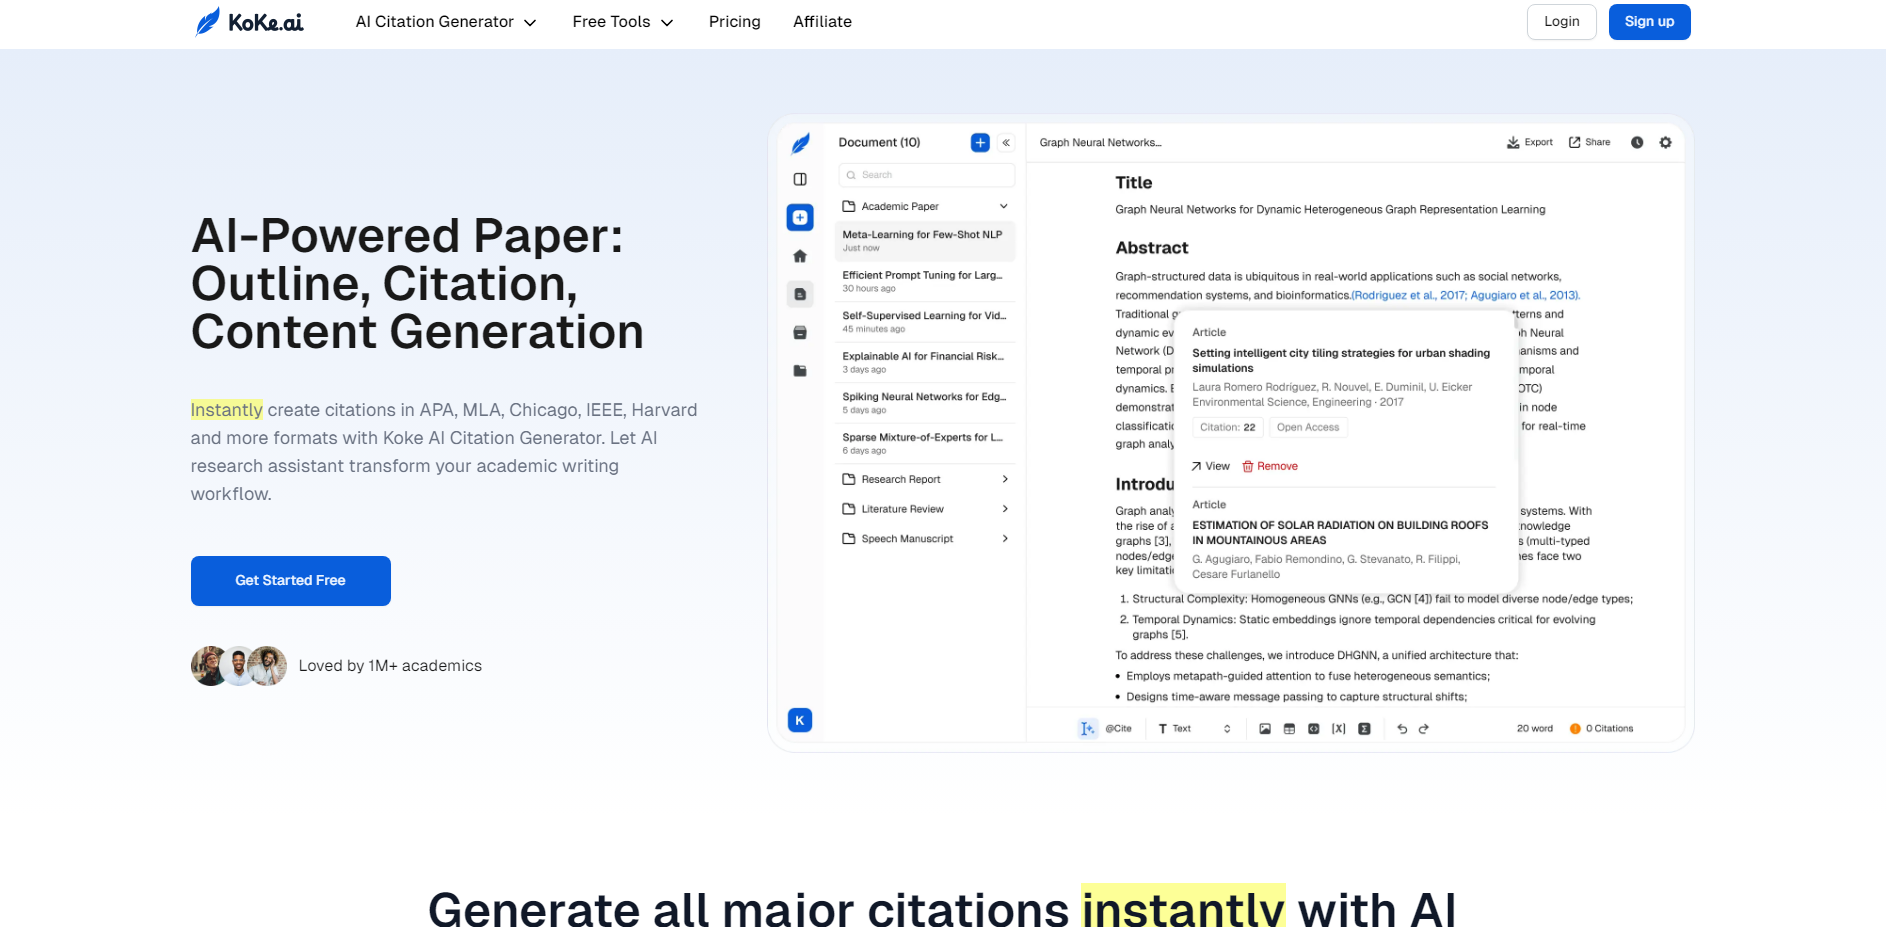This screenshot has height=927, width=1886.
Task: Click the undo arrow in editor toolbar
Action: point(1402,729)
